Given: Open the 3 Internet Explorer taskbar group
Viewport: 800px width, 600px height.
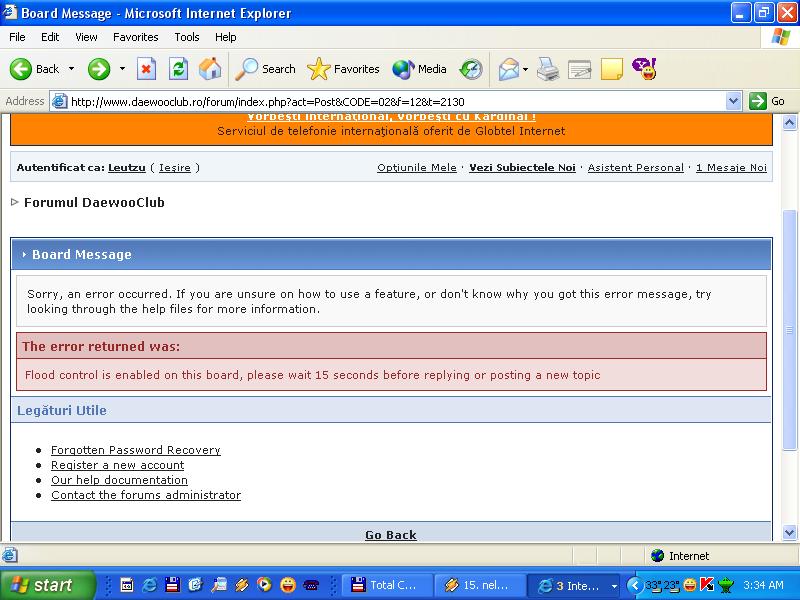Looking at the screenshot, I should point(574,585).
